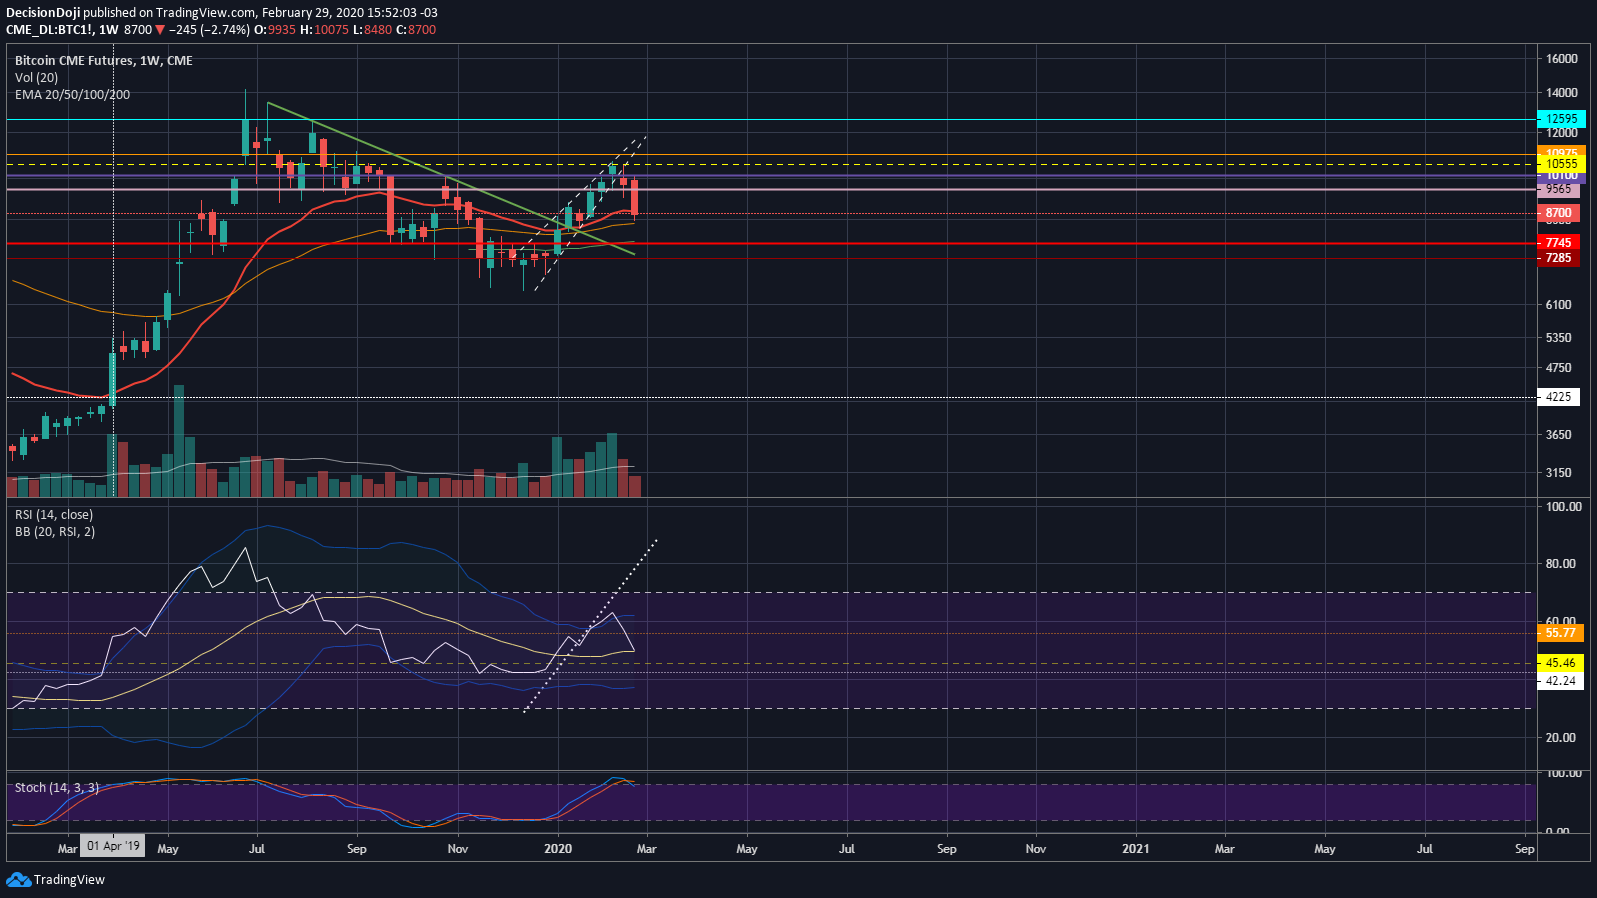Image resolution: width=1597 pixels, height=898 pixels.
Task: Click the 3650 price axis tick
Action: click(x=1558, y=435)
